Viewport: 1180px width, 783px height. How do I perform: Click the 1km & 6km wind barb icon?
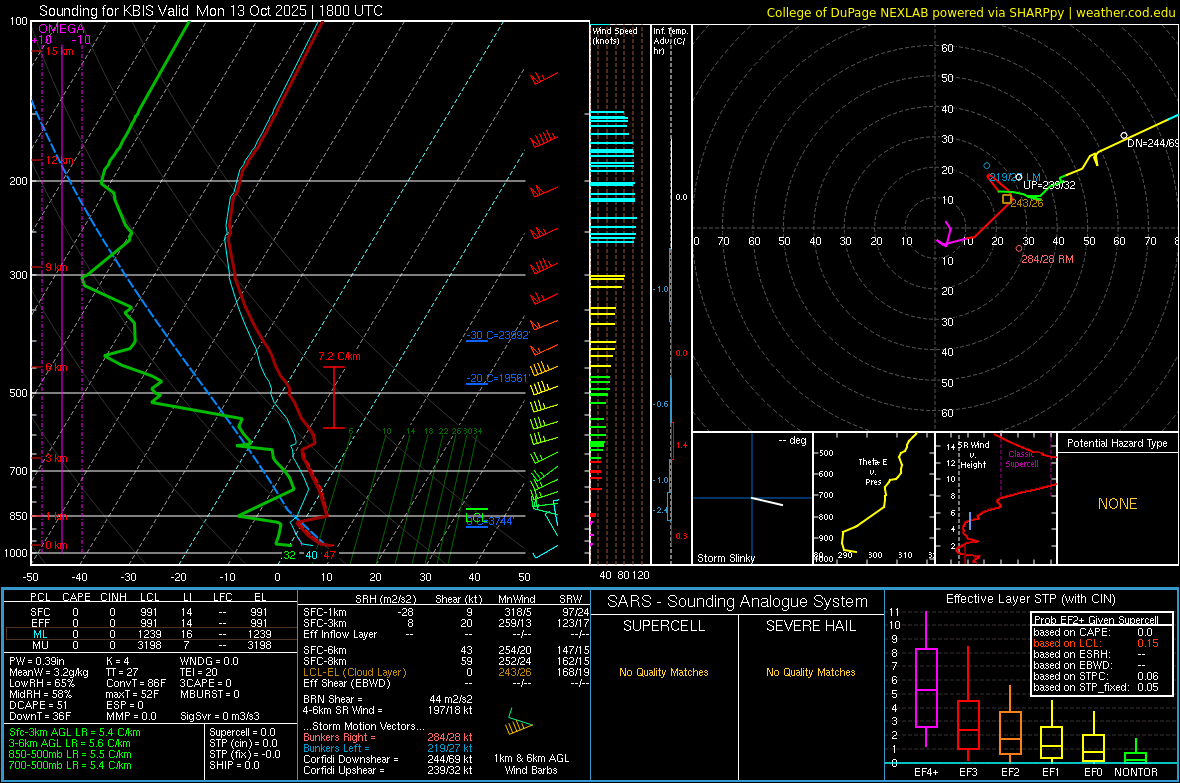(x=519, y=724)
